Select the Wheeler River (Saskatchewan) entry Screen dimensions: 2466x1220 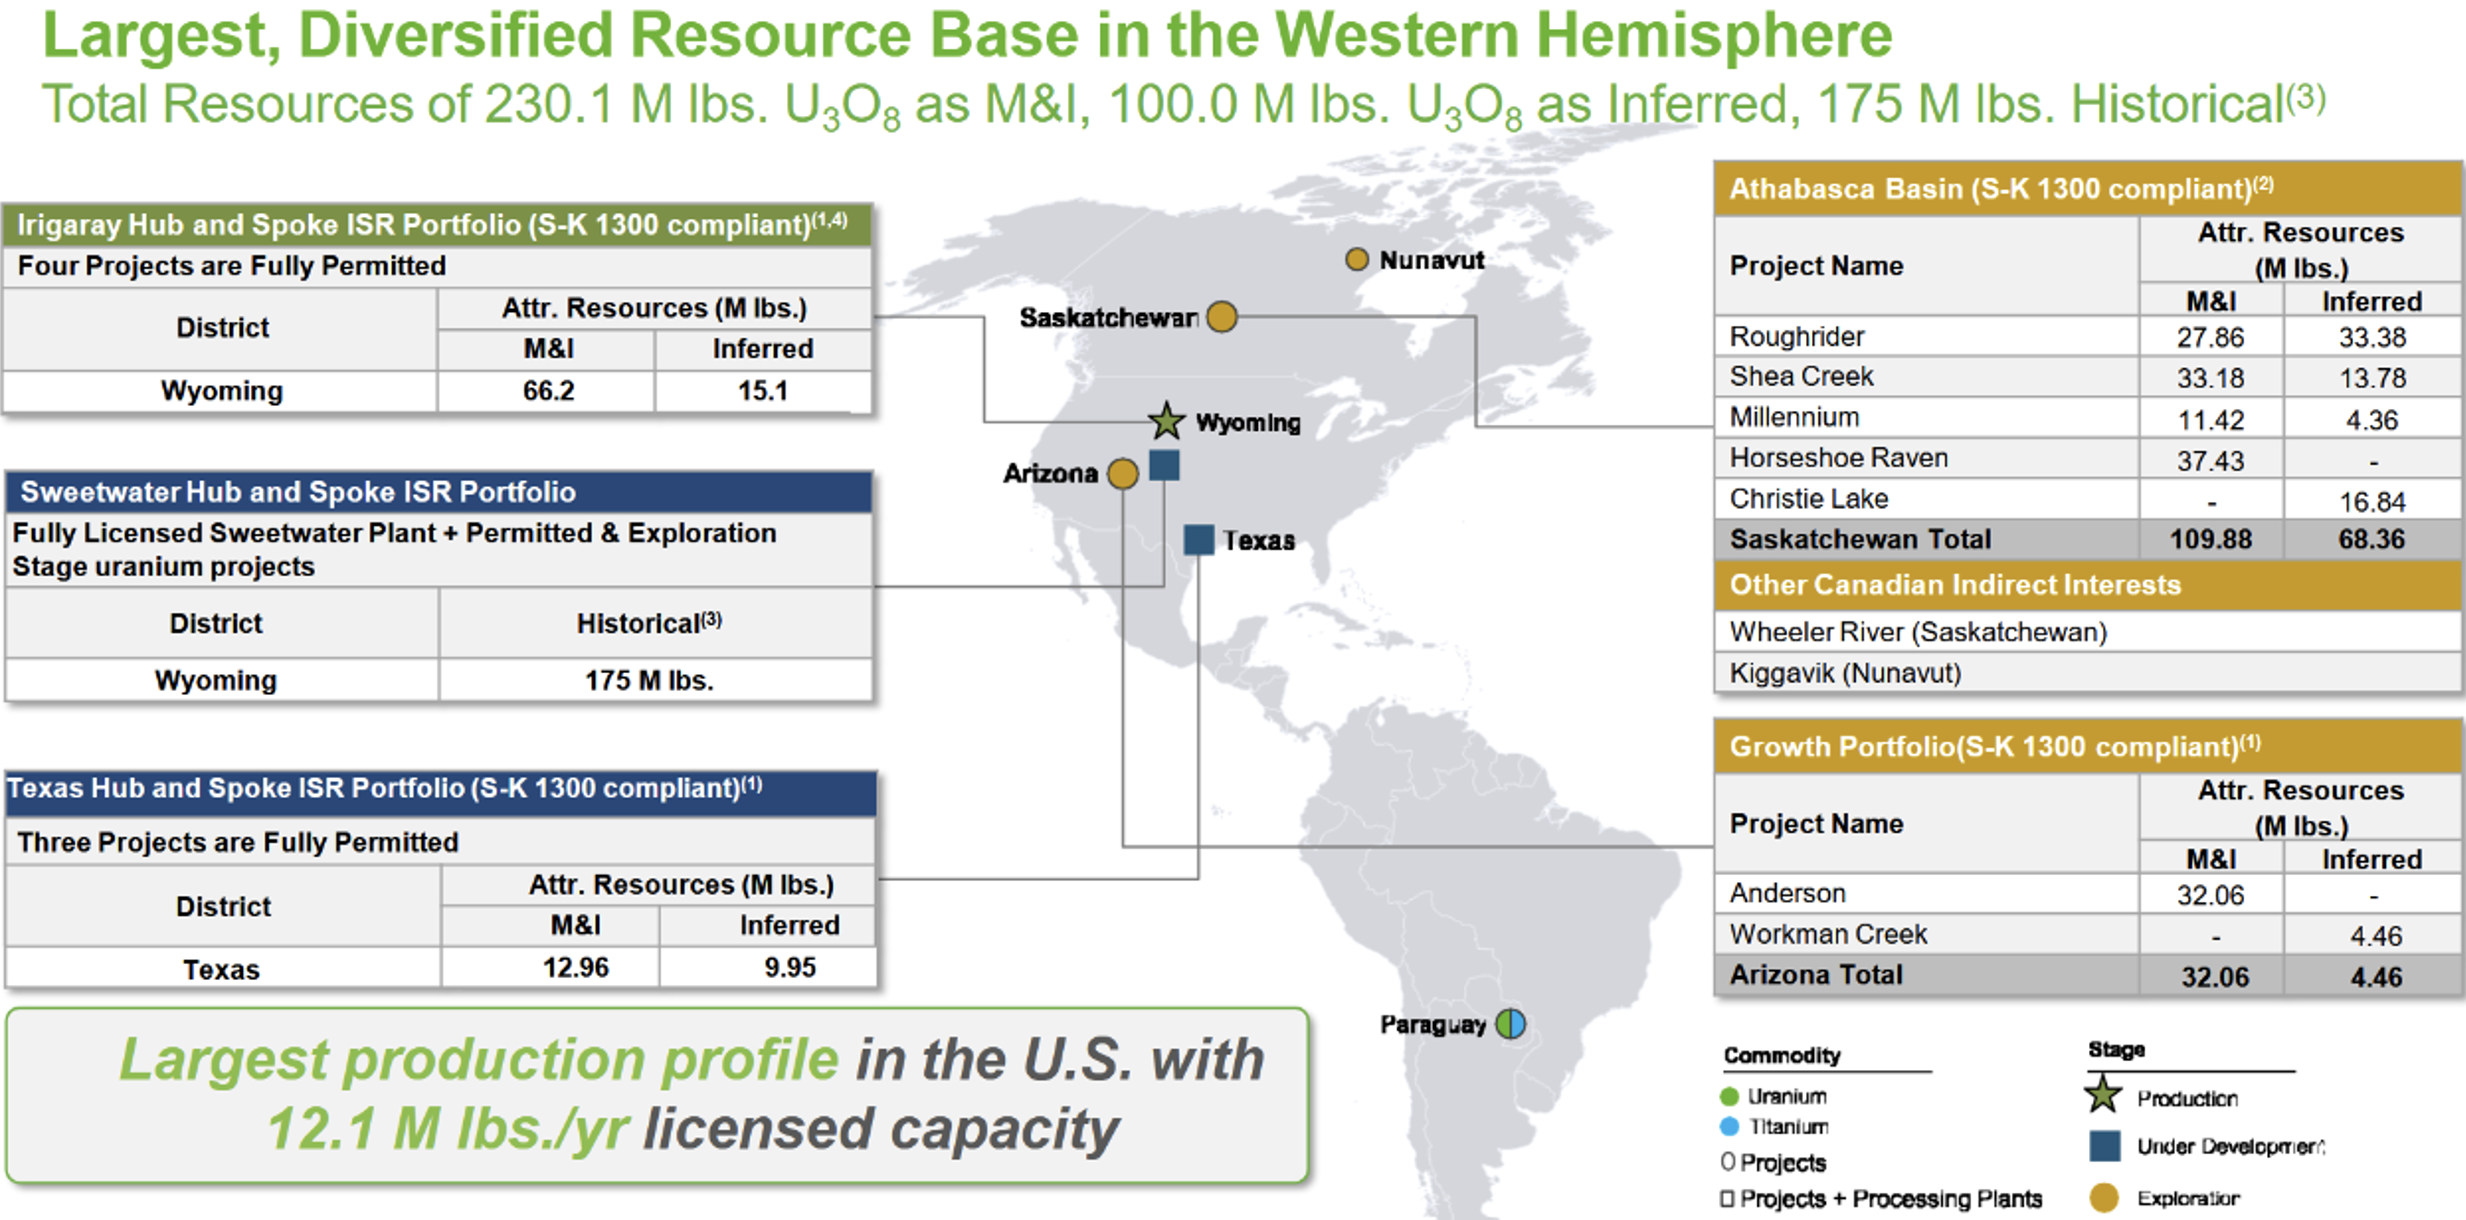[1918, 632]
